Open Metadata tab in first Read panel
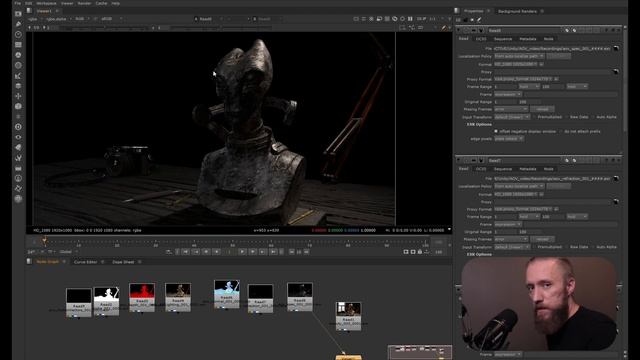 [527, 39]
